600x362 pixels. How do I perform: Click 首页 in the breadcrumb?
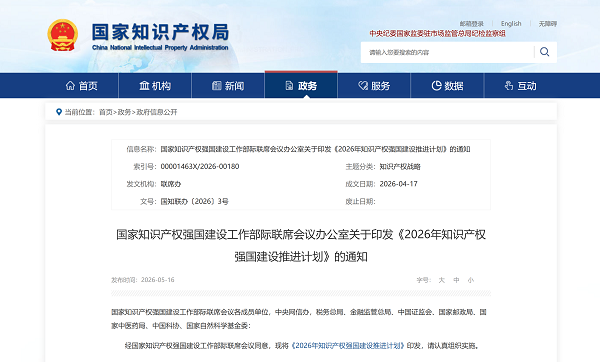pyautogui.click(x=106, y=112)
